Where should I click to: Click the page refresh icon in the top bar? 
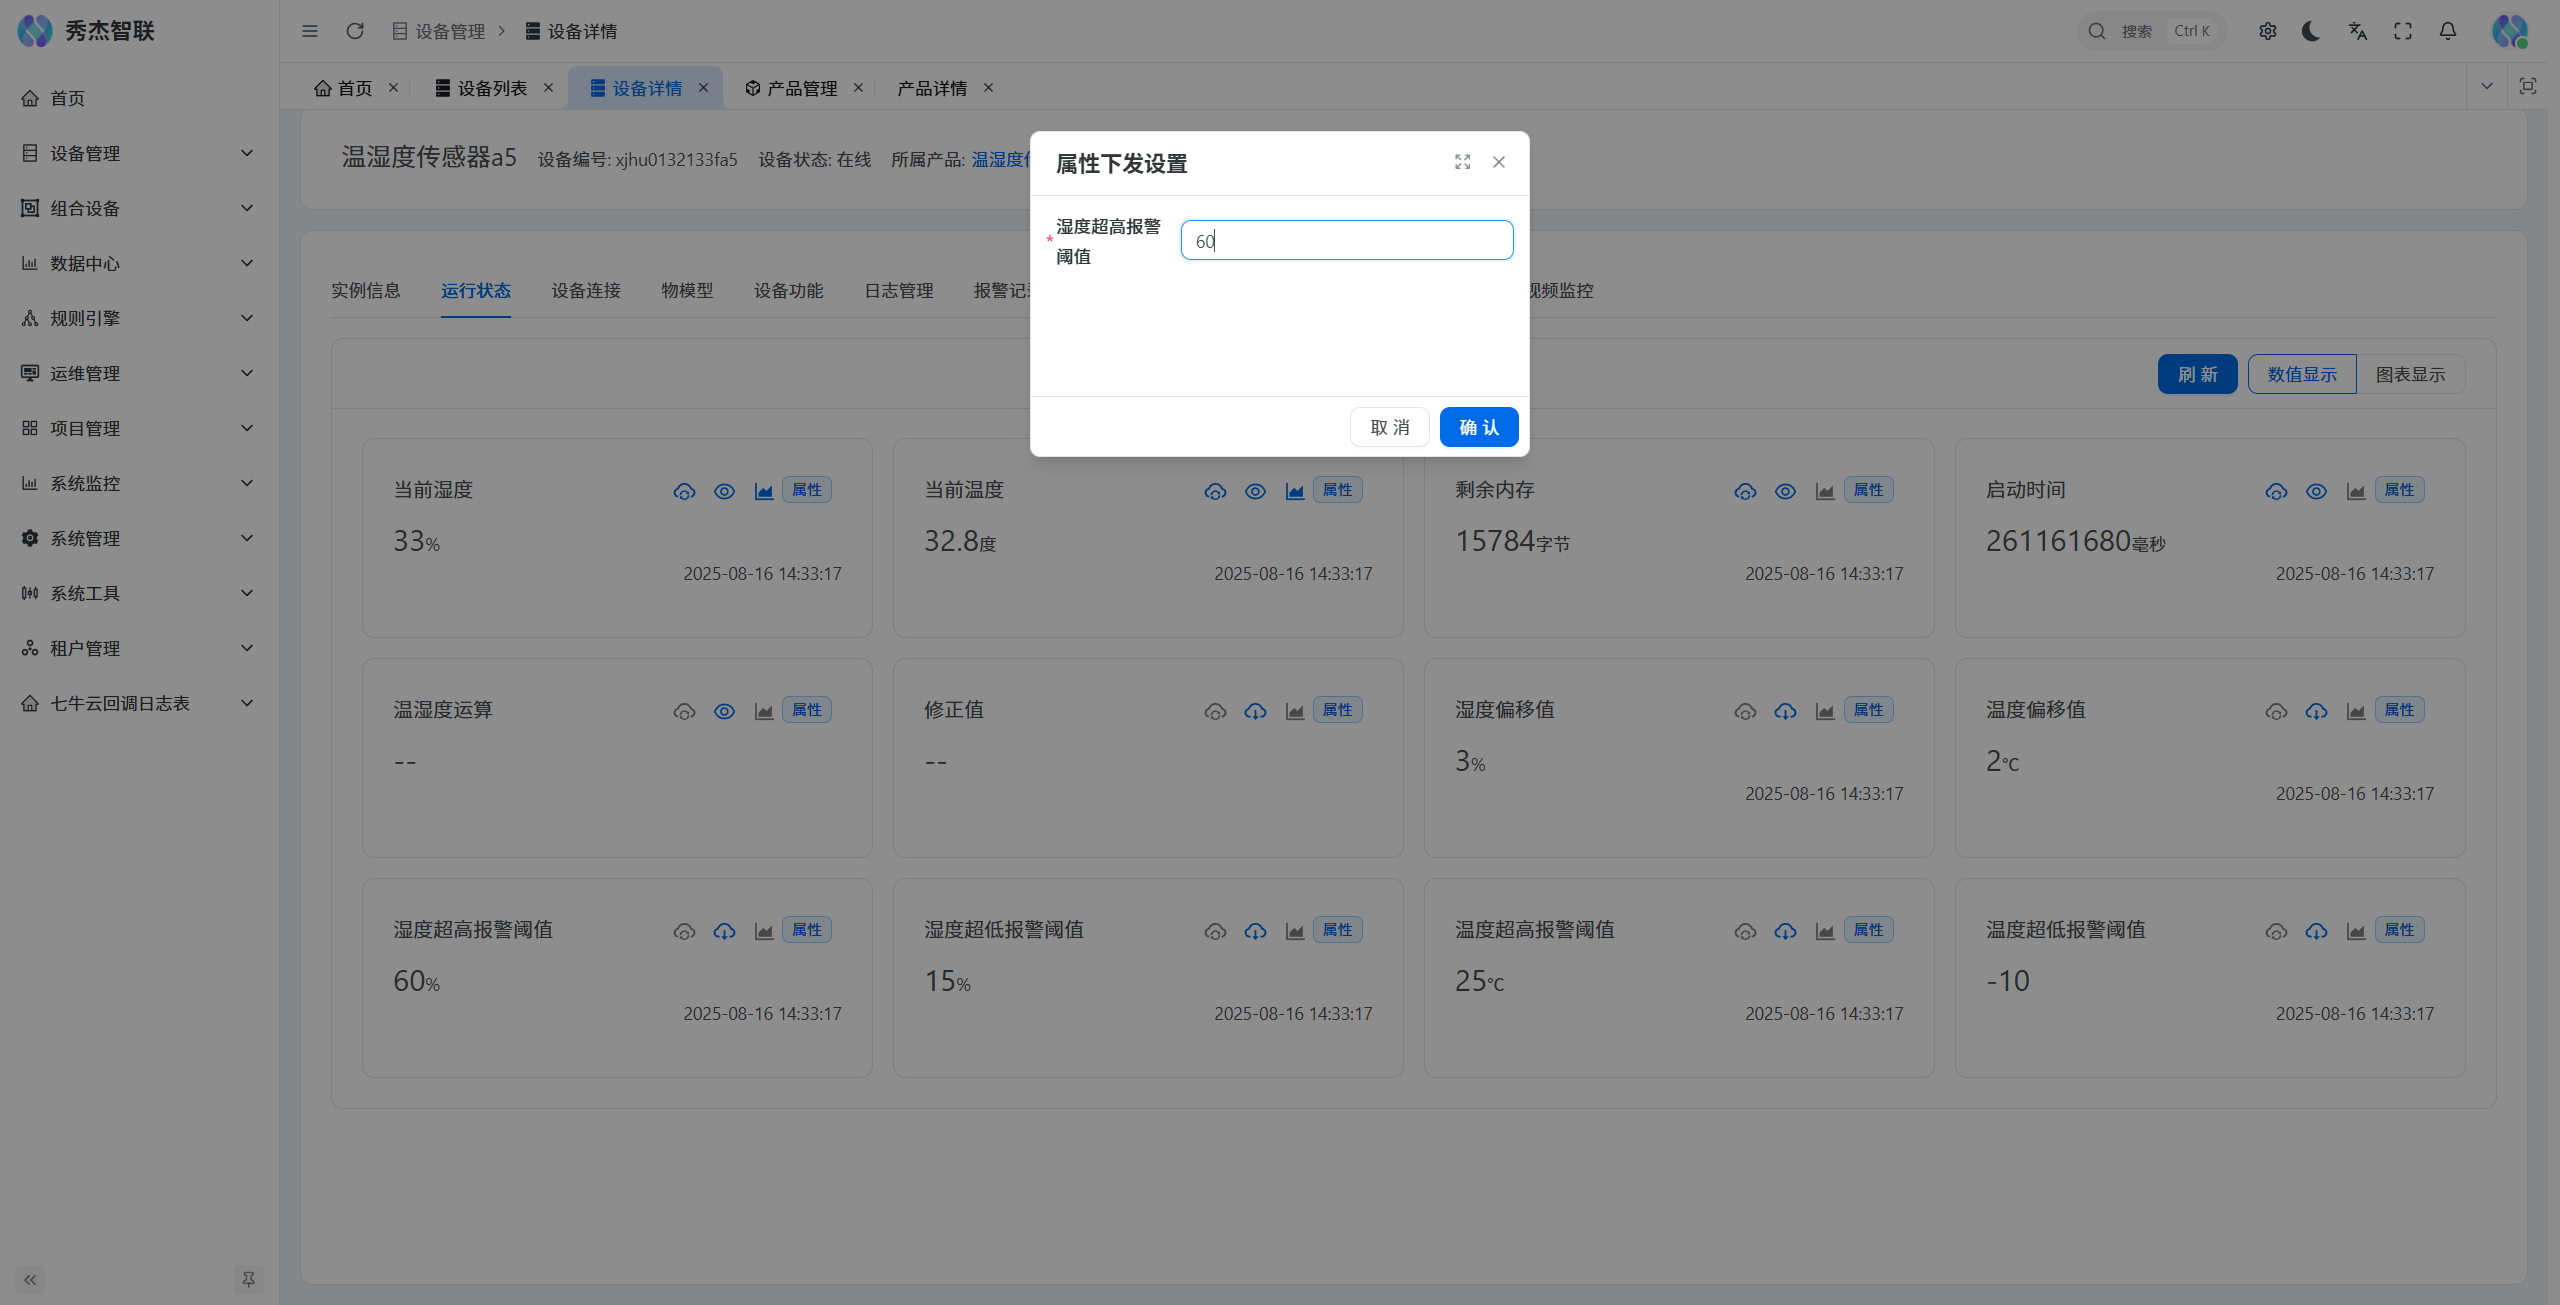[x=355, y=31]
